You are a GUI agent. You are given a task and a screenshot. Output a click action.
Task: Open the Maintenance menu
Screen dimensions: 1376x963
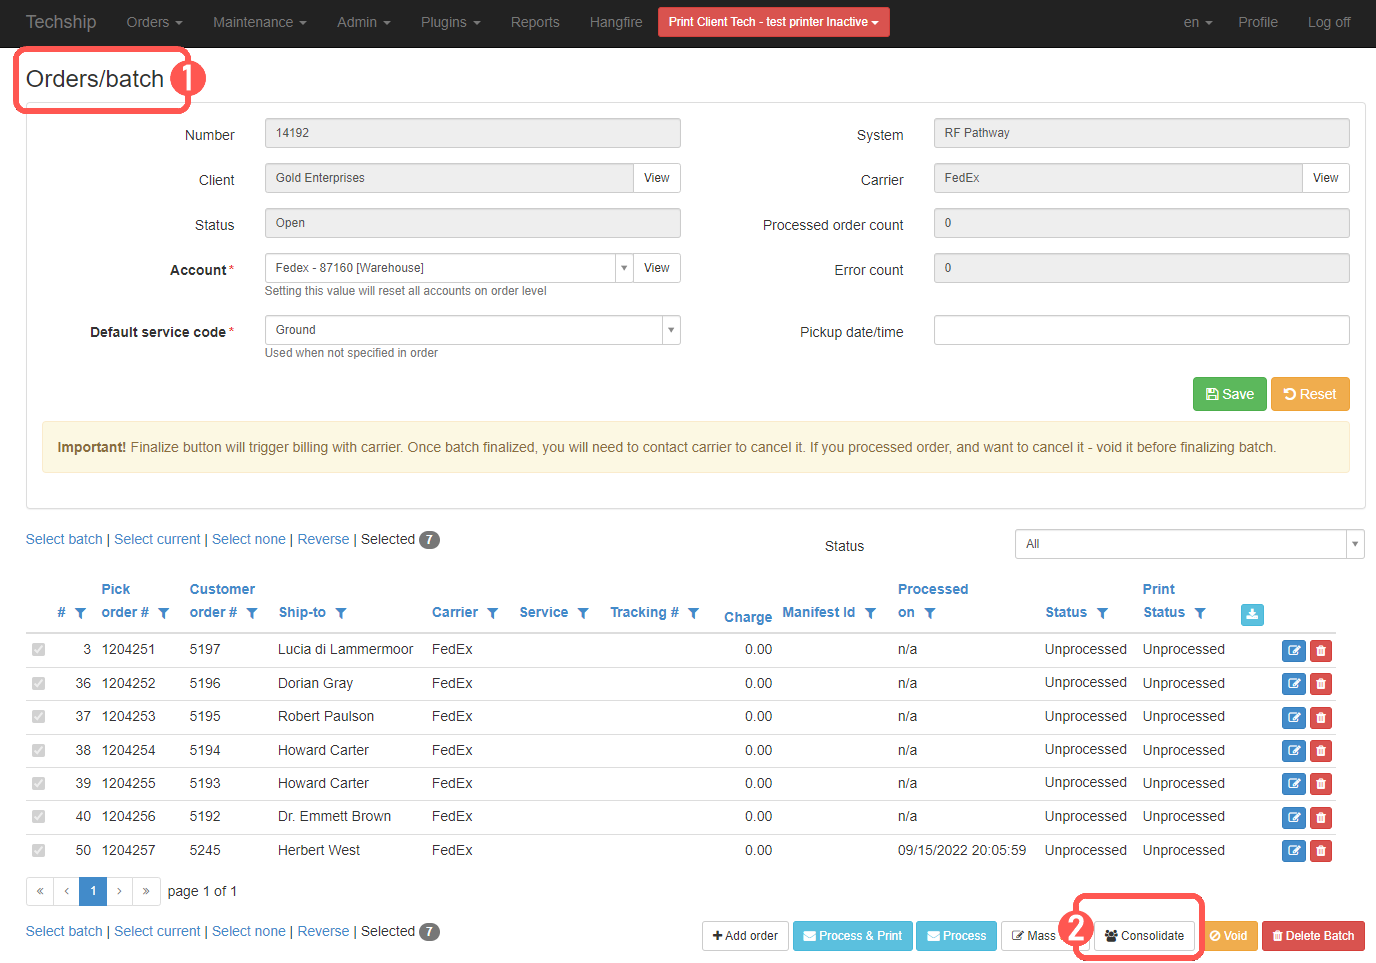click(x=259, y=21)
